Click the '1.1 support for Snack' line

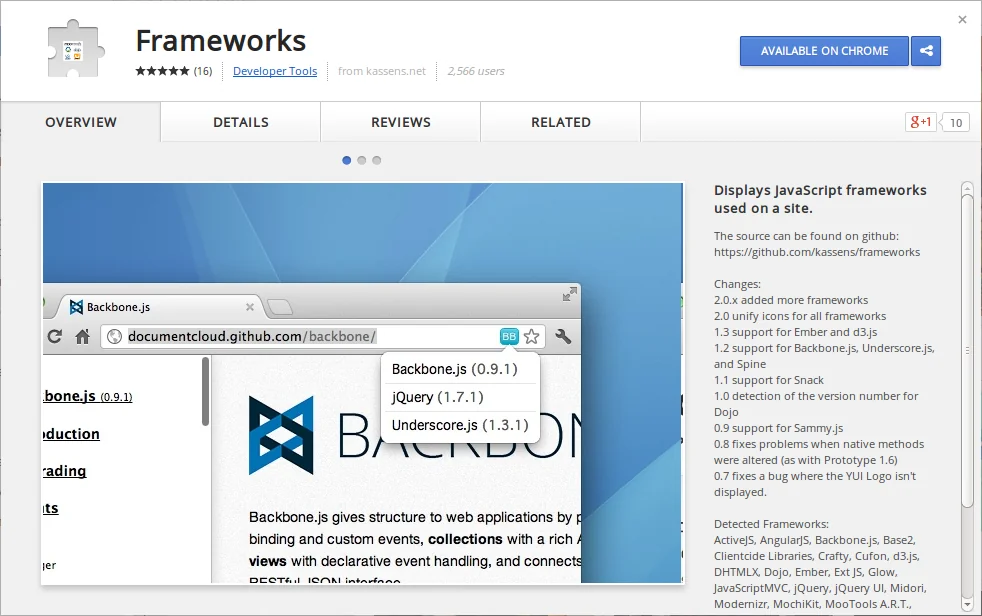pos(768,380)
